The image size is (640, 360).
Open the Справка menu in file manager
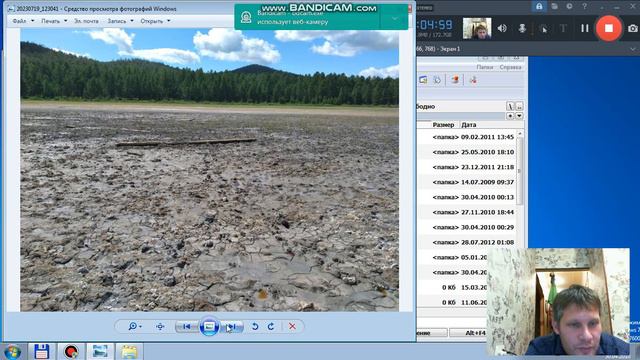[510, 67]
